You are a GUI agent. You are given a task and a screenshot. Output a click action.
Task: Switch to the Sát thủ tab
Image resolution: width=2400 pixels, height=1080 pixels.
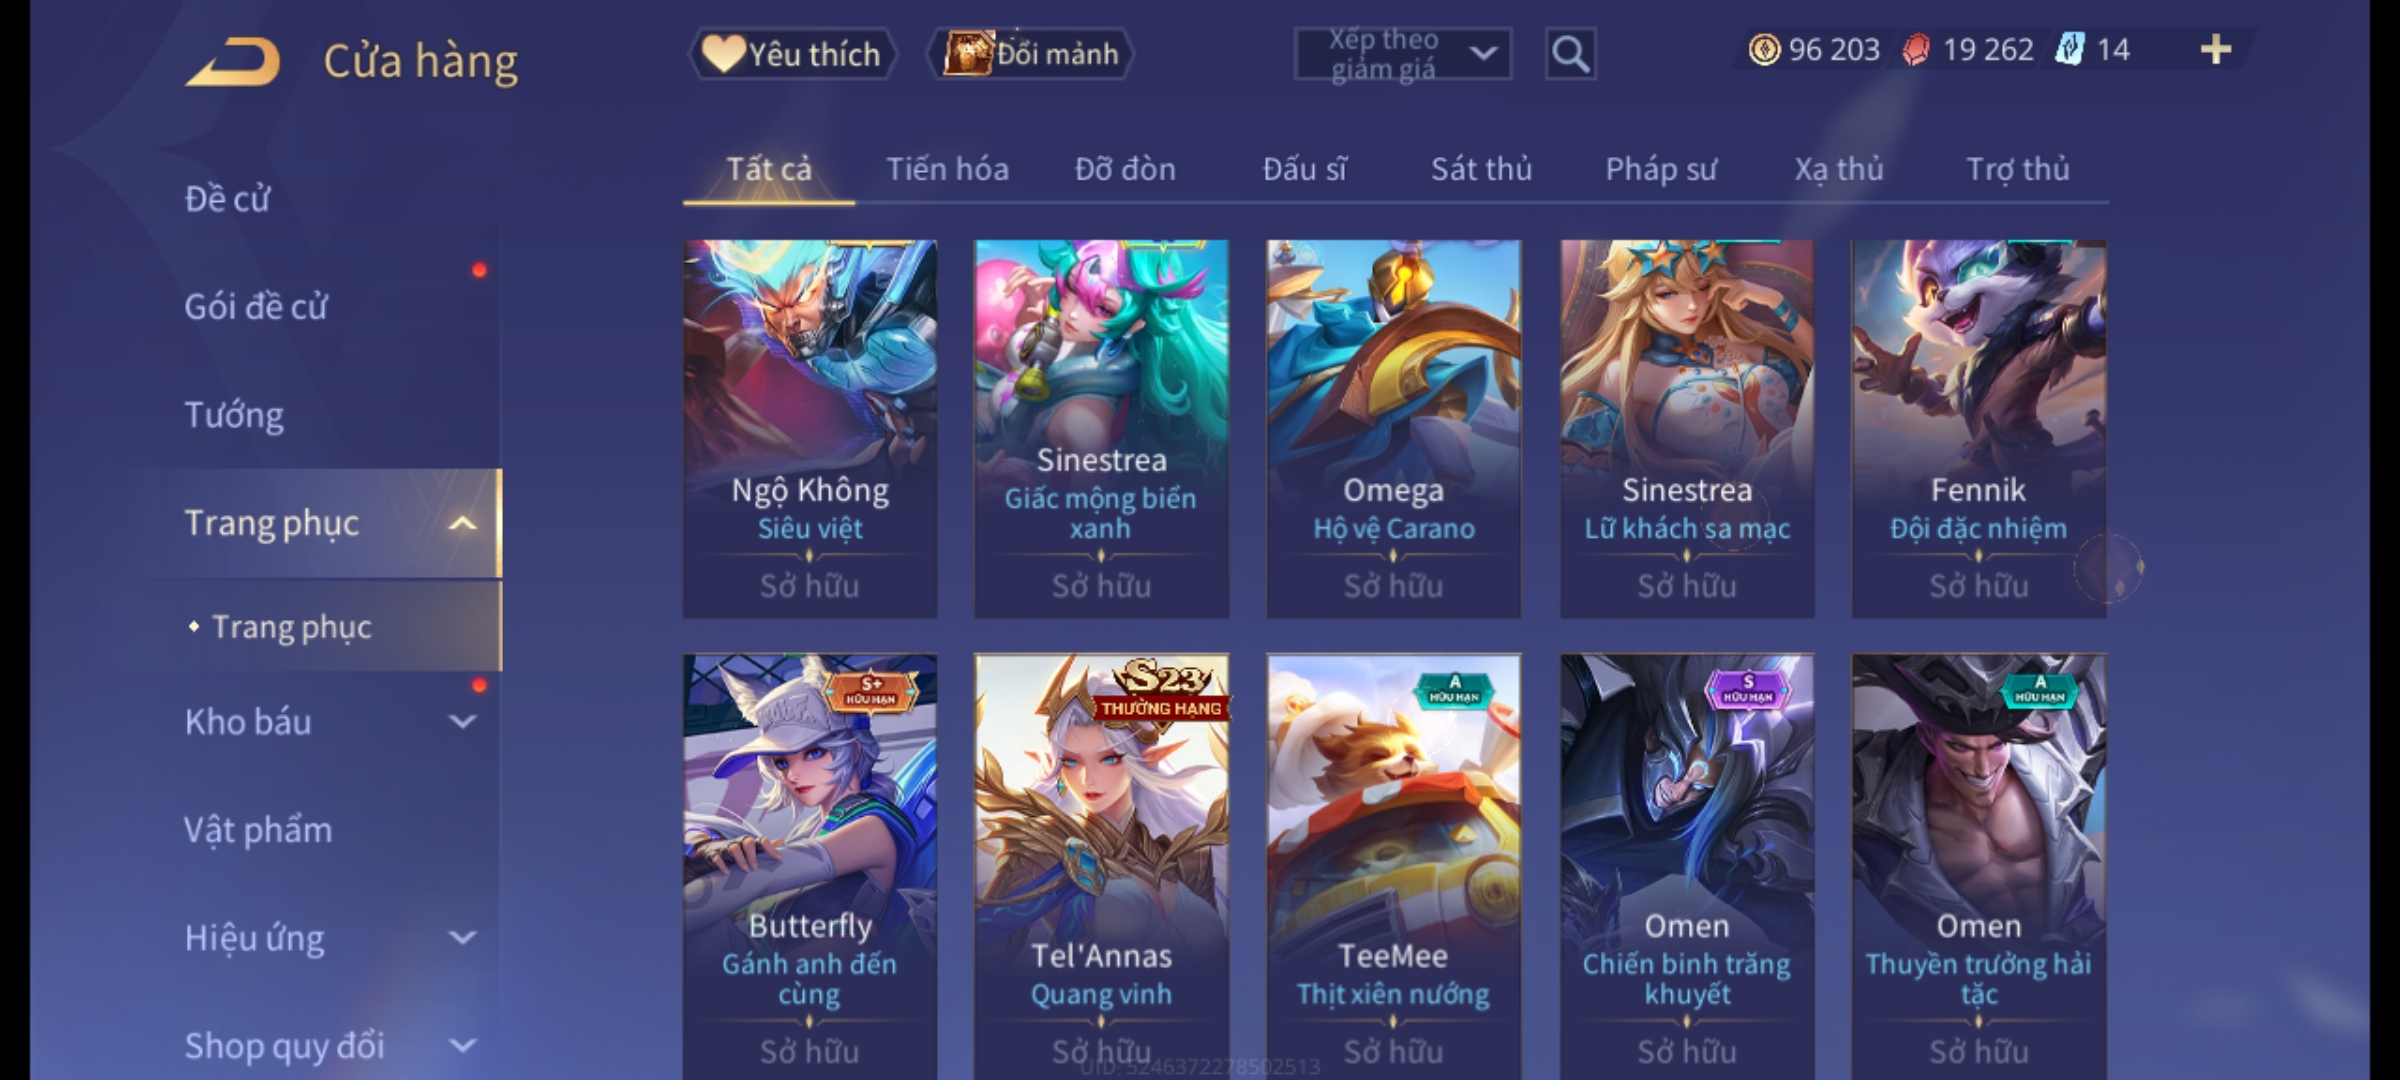click(x=1481, y=169)
